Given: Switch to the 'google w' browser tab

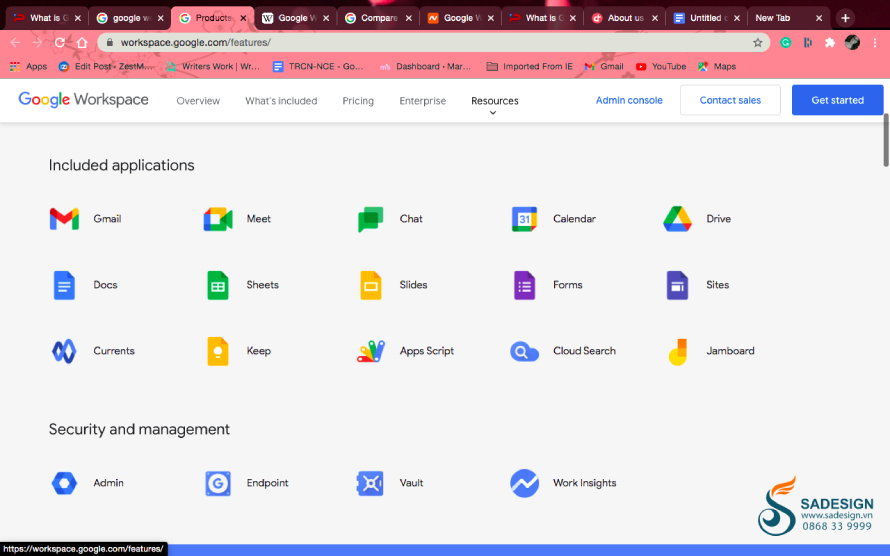Looking at the screenshot, I should click(129, 18).
